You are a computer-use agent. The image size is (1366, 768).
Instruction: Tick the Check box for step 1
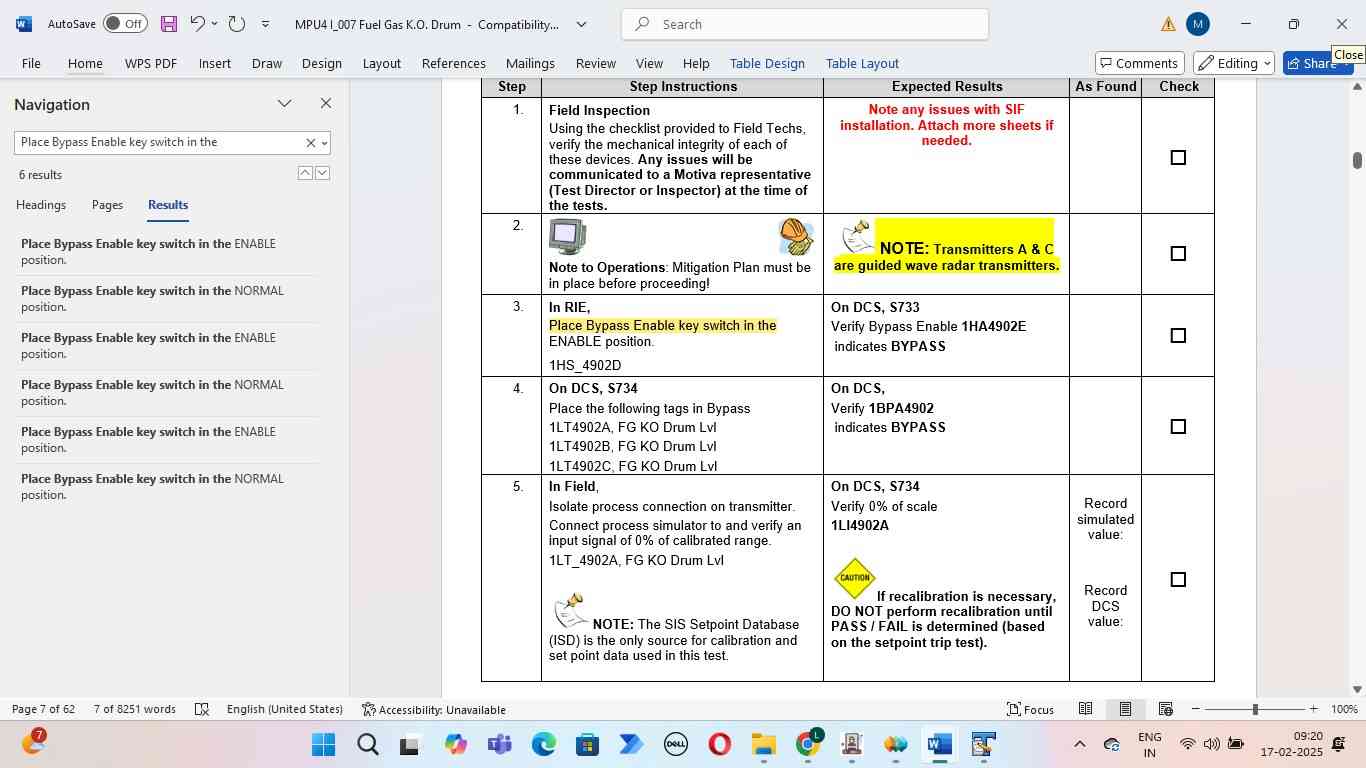[x=1178, y=158]
